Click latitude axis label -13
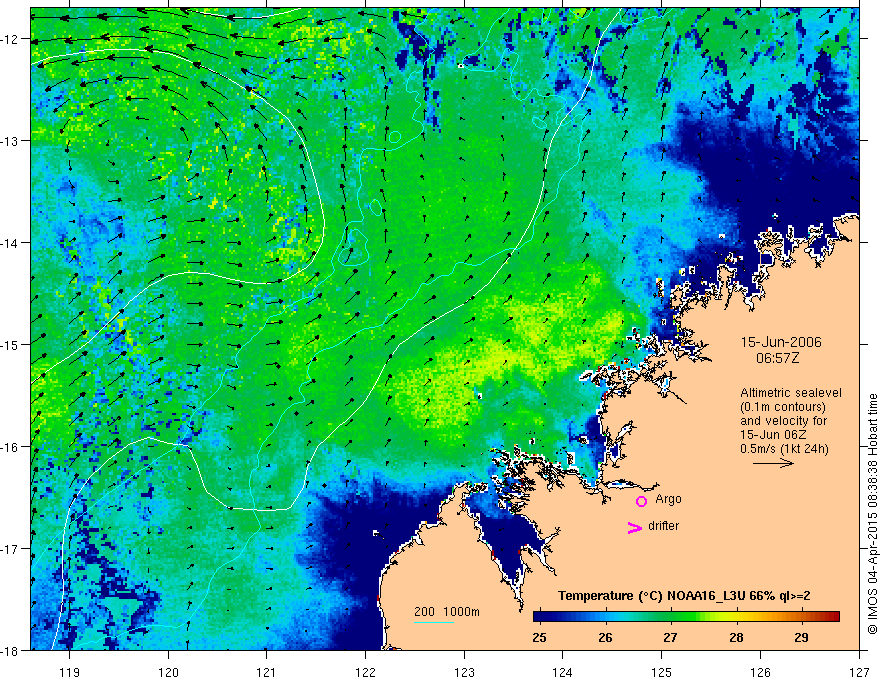The height and width of the screenshot is (680, 880). tap(10, 141)
